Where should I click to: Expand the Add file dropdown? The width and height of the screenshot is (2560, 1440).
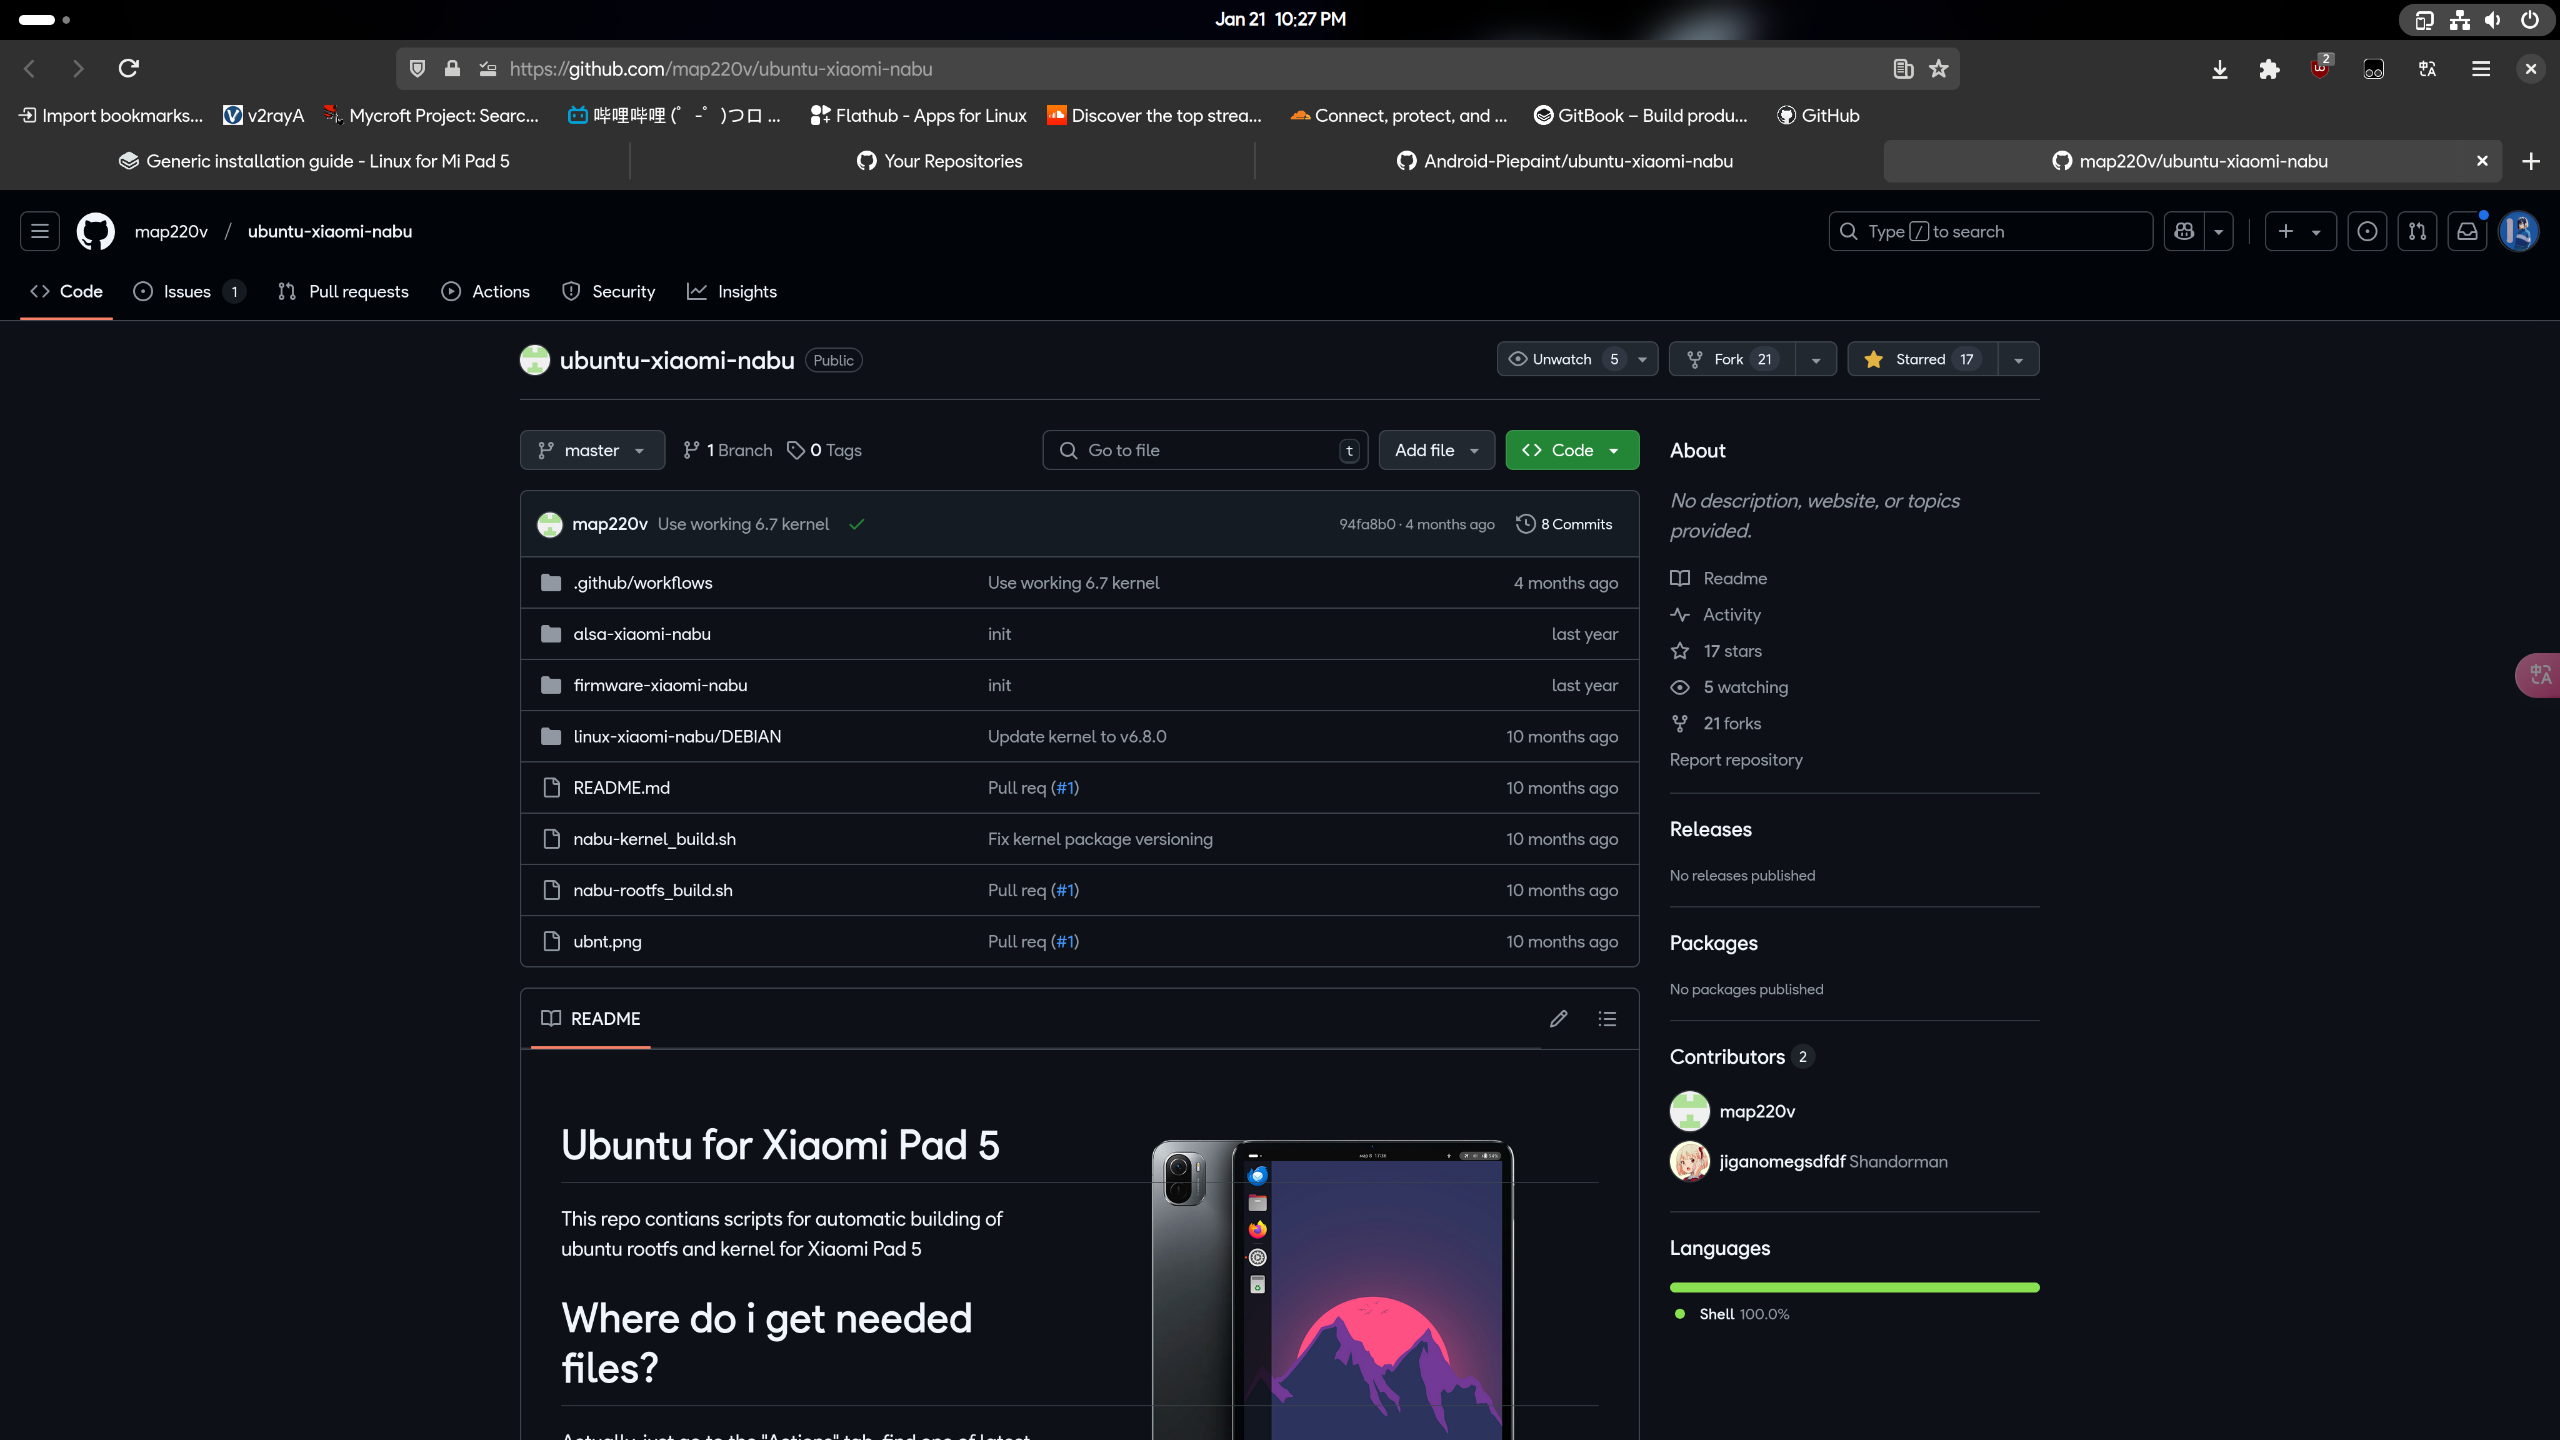tap(1436, 450)
